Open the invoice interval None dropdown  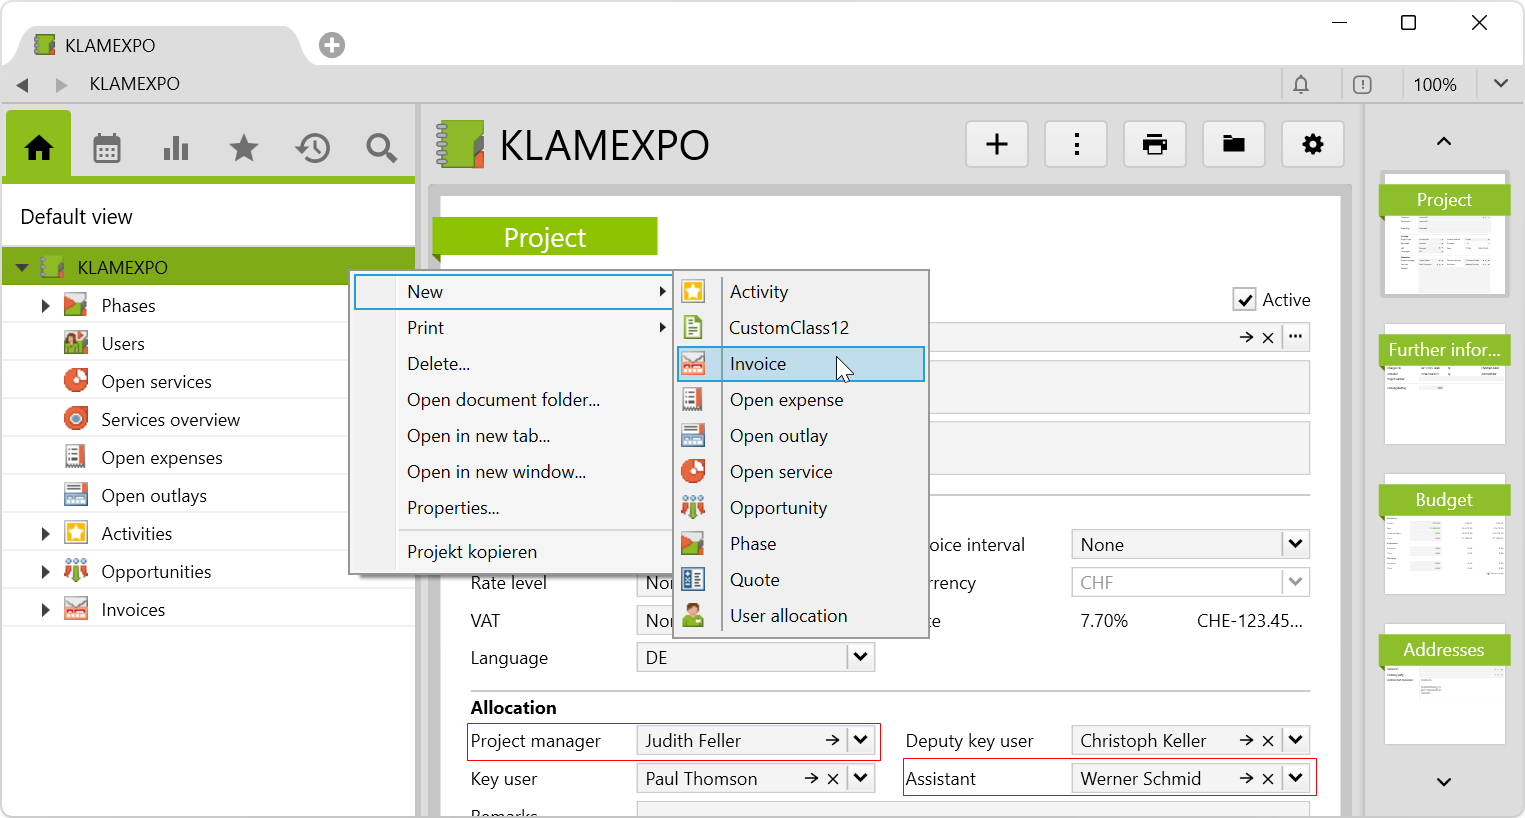(x=1295, y=544)
